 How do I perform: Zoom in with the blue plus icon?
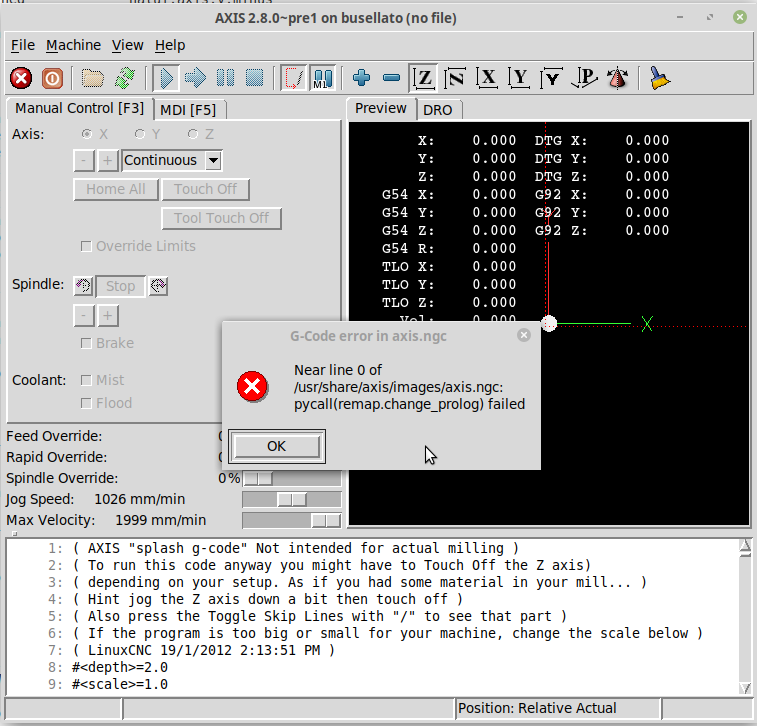coord(362,78)
